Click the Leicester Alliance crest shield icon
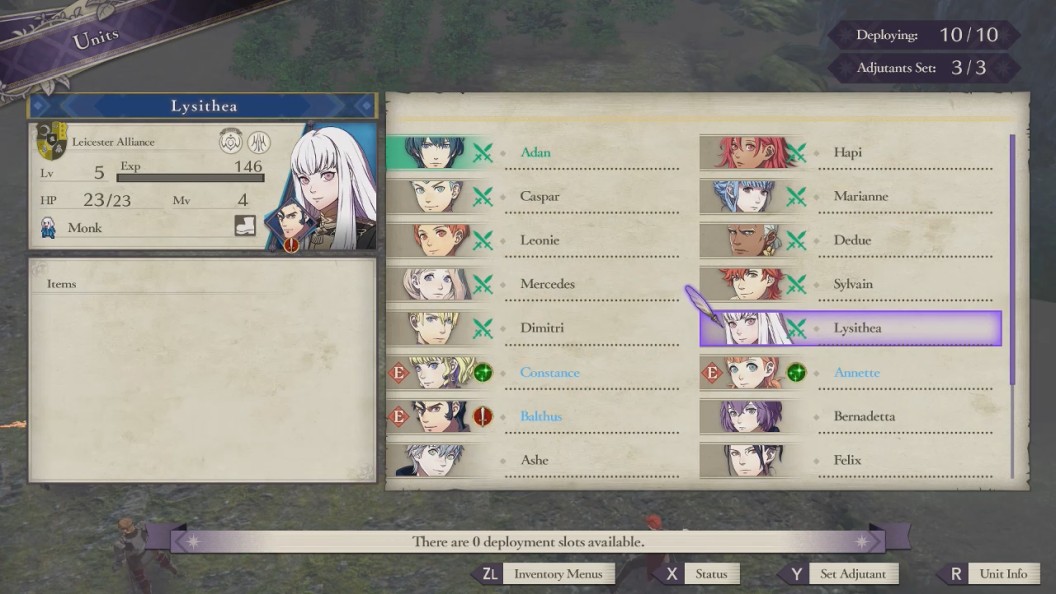1056x594 pixels. coord(52,140)
